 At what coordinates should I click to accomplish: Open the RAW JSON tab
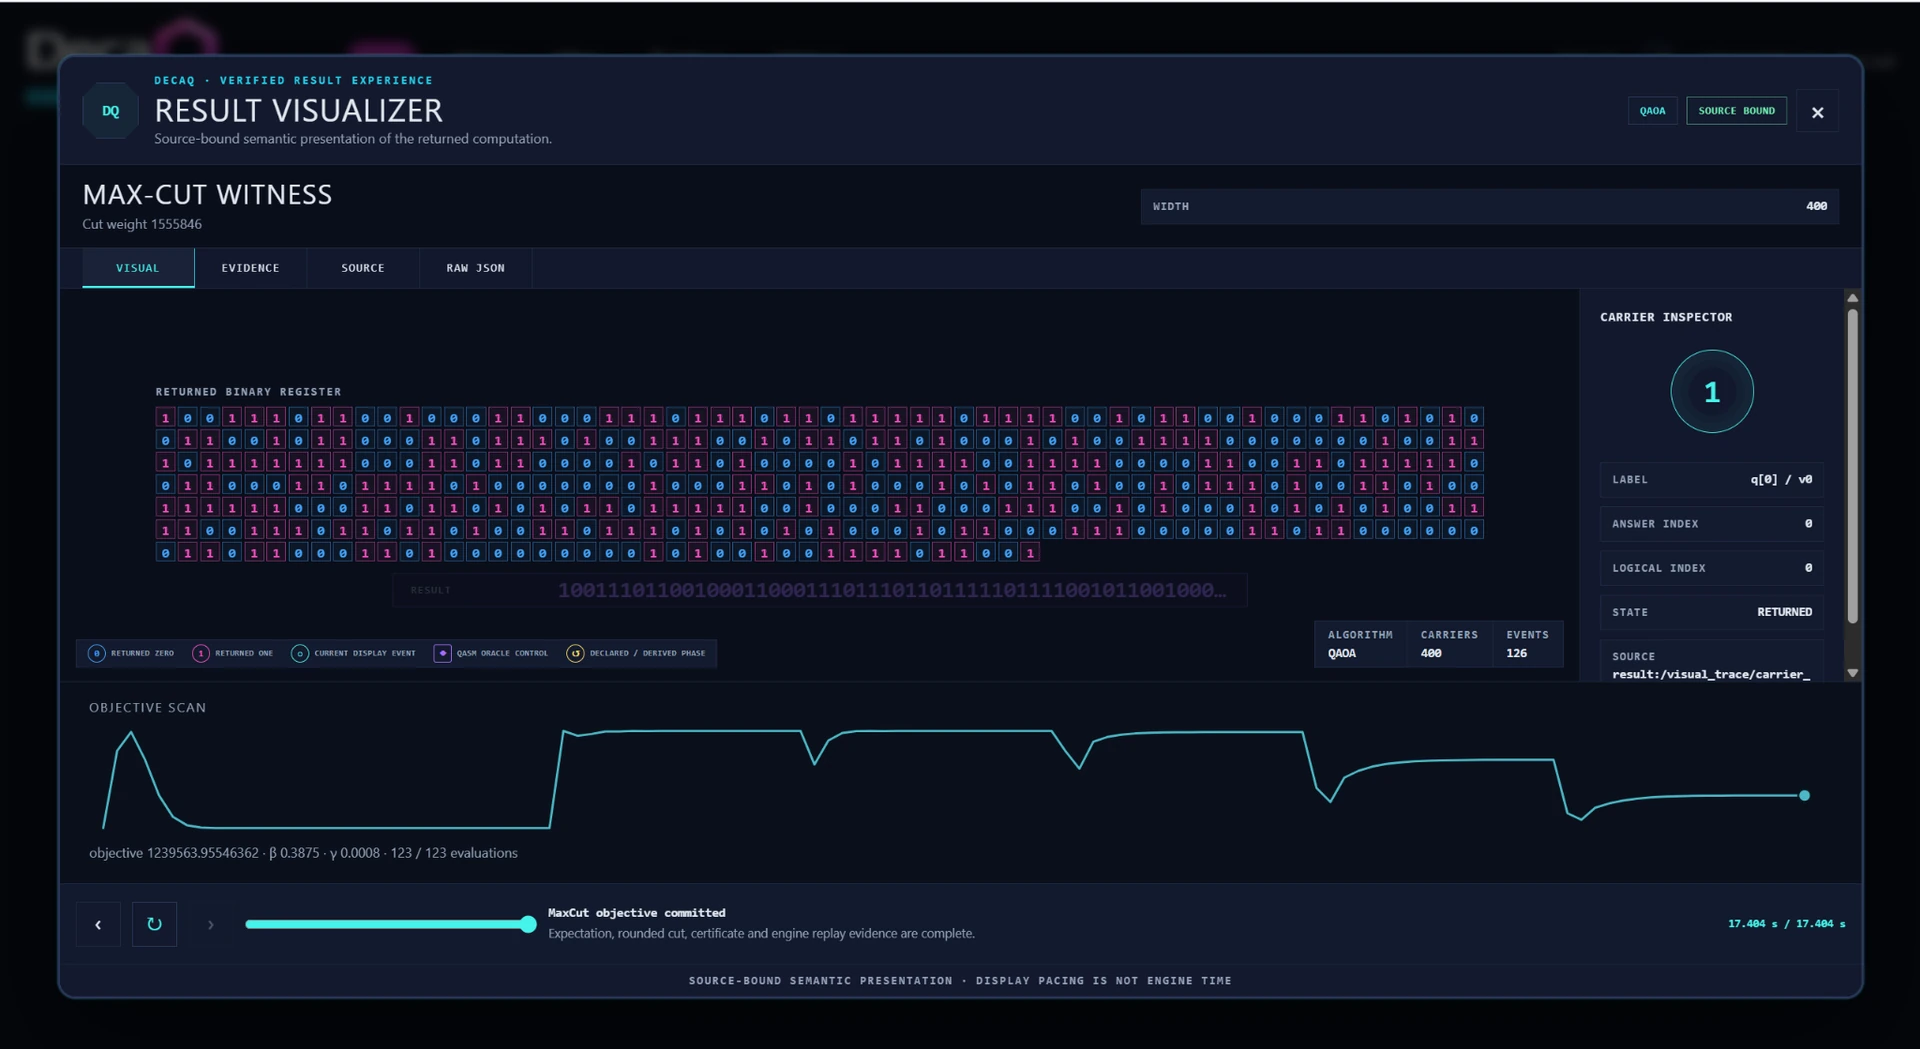click(475, 268)
